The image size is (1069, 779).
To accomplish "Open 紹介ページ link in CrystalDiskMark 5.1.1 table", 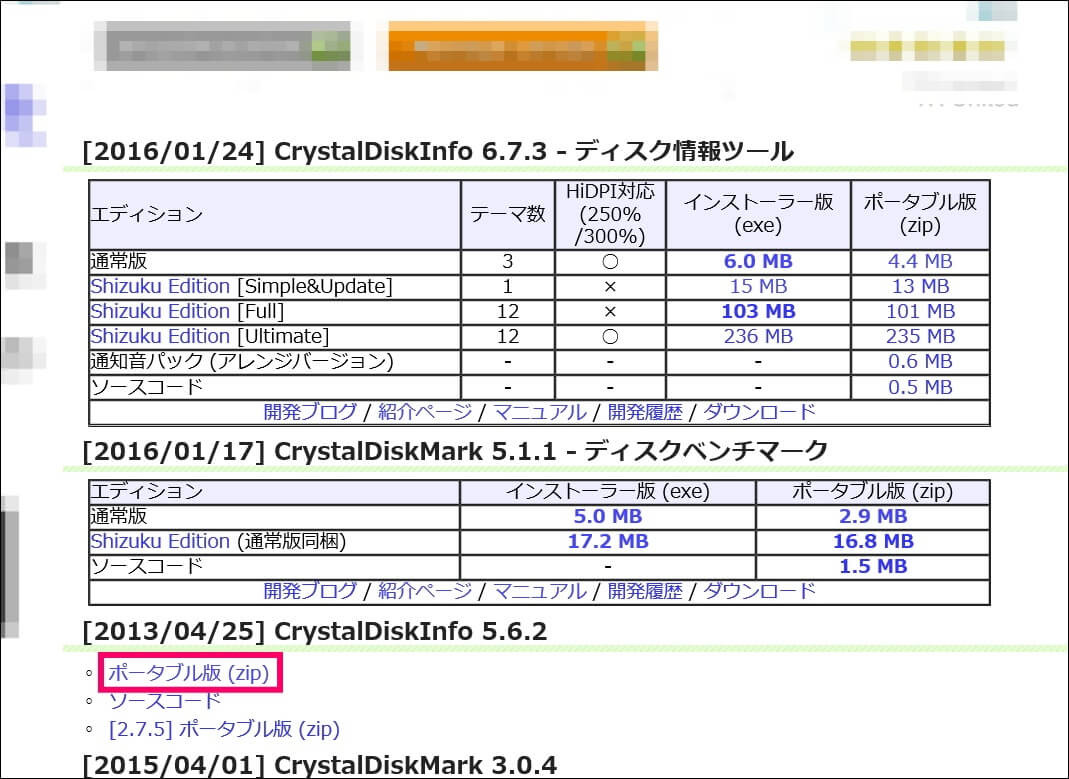I will [425, 591].
